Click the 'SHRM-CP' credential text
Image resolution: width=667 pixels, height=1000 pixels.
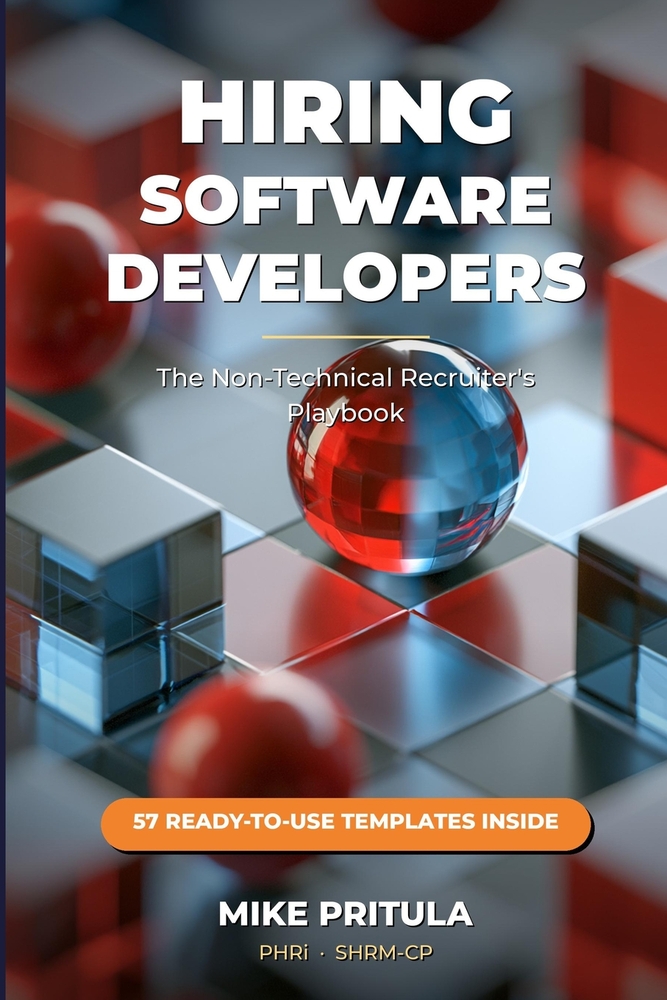point(384,953)
